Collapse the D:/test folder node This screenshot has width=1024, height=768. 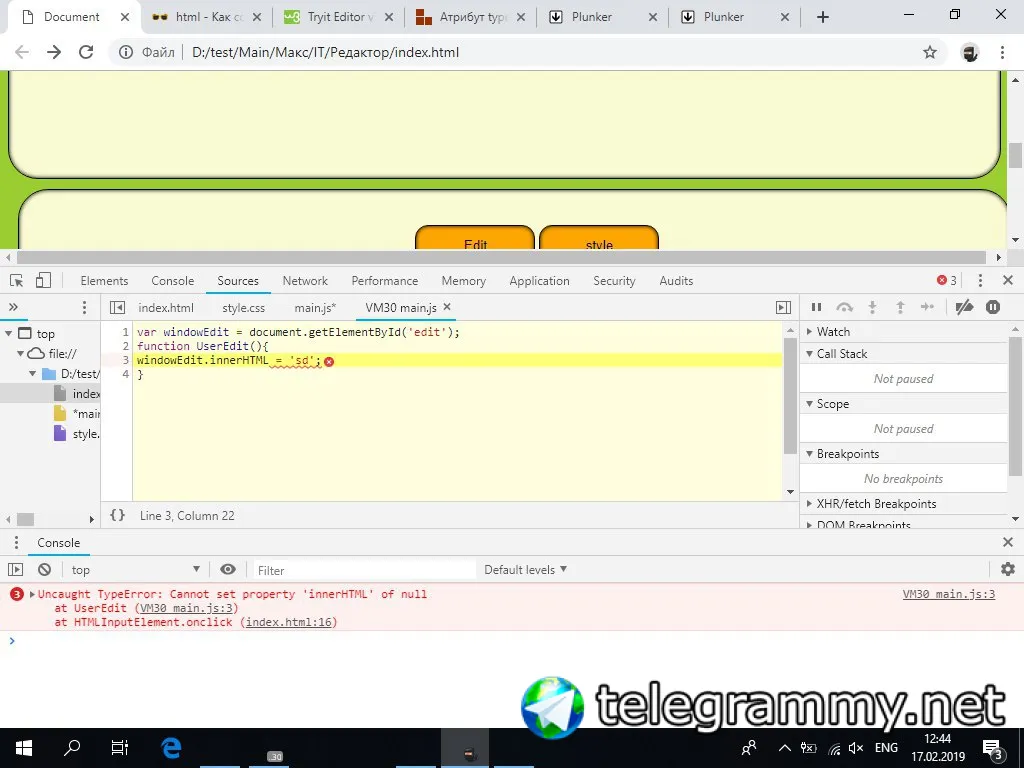[32, 374]
